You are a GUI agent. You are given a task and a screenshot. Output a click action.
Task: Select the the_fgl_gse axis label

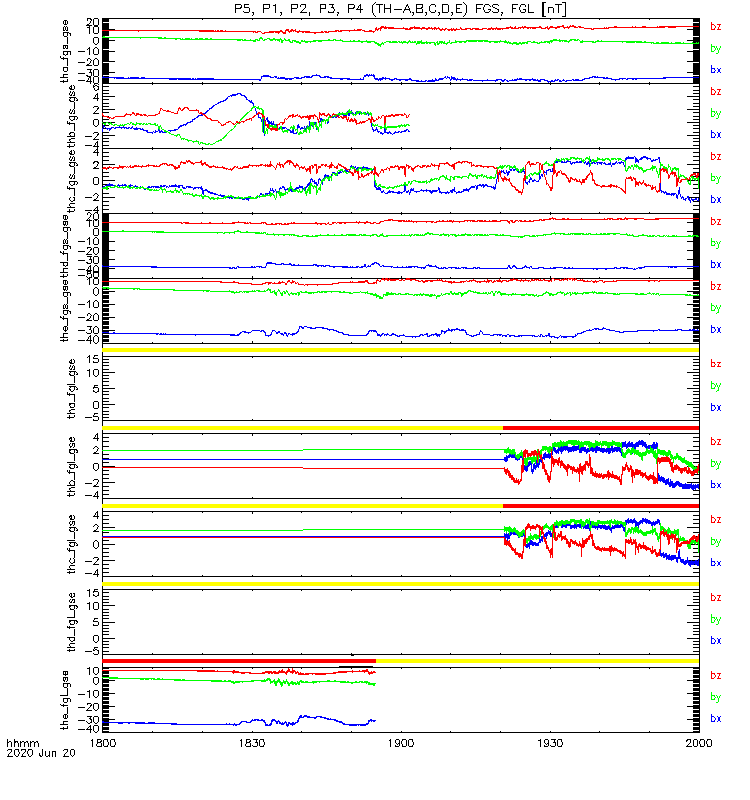(64, 700)
